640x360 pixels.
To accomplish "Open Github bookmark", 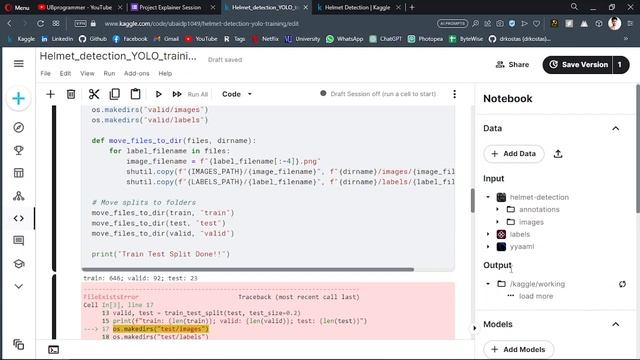I will [93, 39].
